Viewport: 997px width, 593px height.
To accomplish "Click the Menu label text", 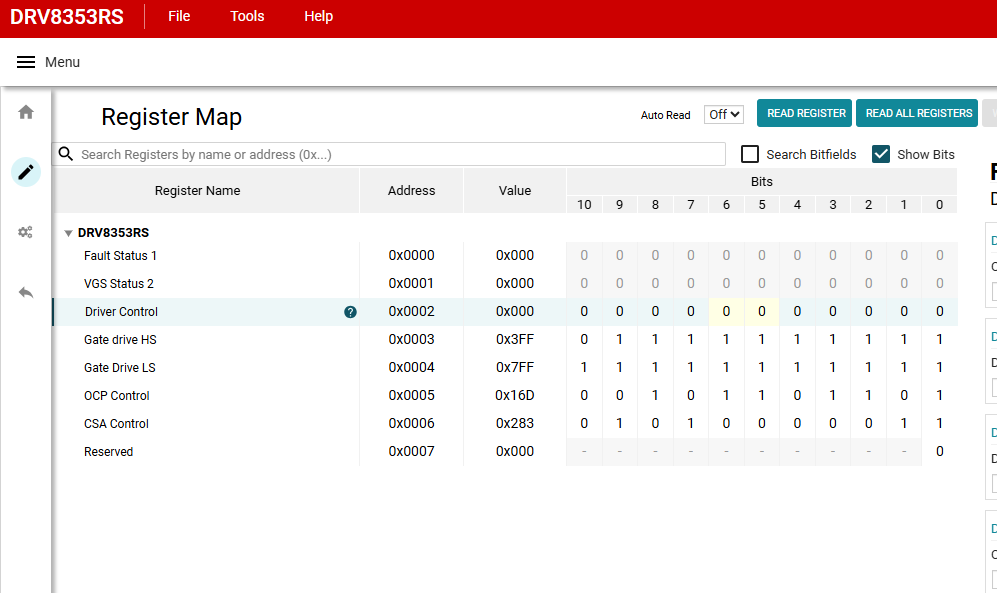I will (62, 62).
